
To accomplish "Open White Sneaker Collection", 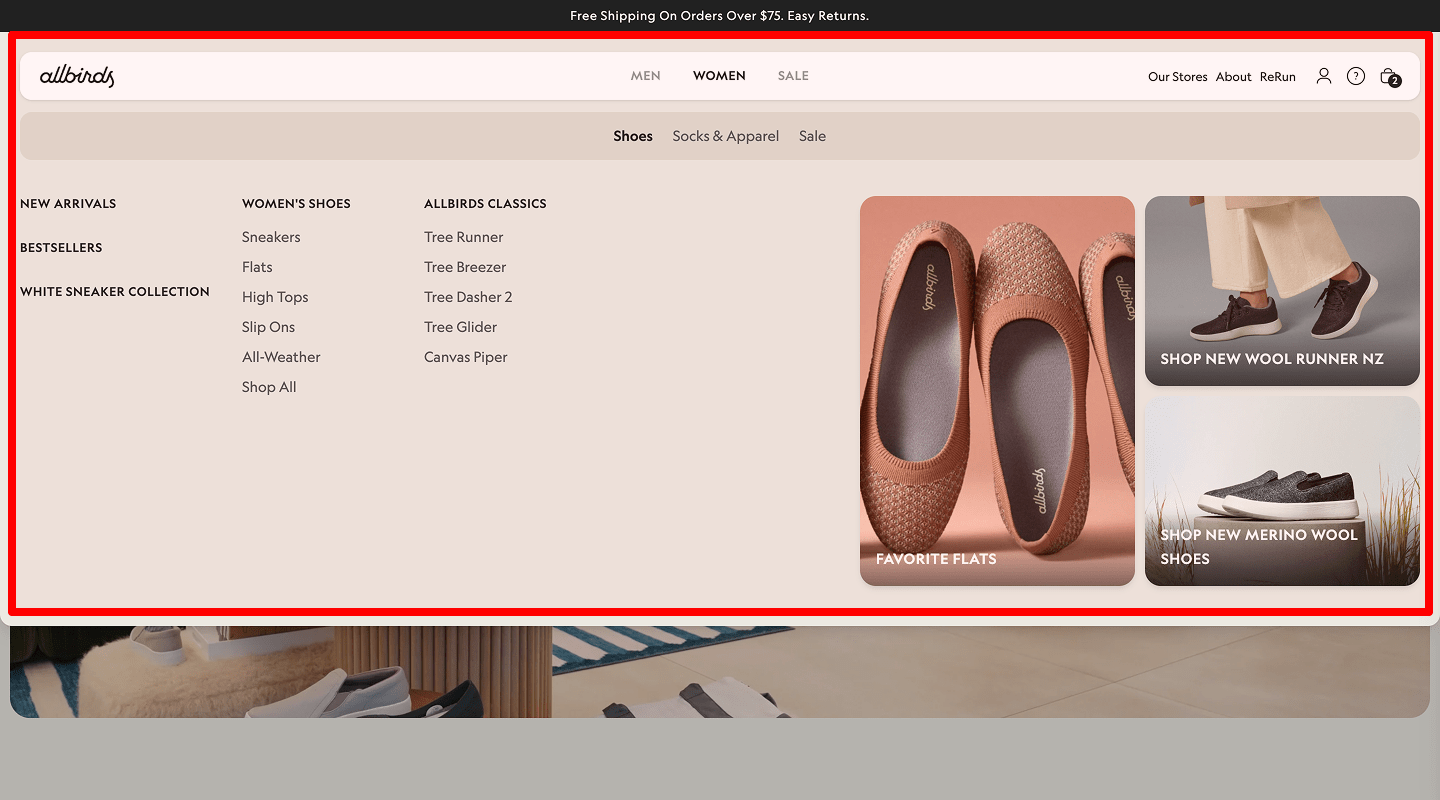I will 115,292.
